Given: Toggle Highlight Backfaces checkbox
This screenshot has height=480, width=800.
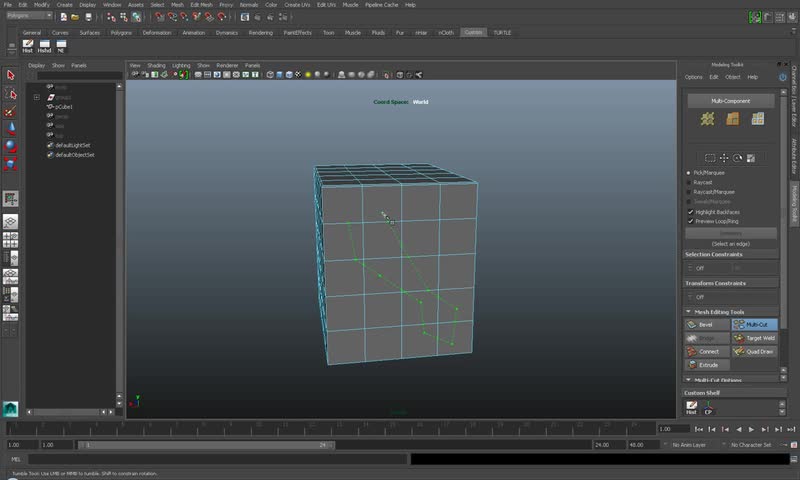Looking at the screenshot, I should click(690, 212).
